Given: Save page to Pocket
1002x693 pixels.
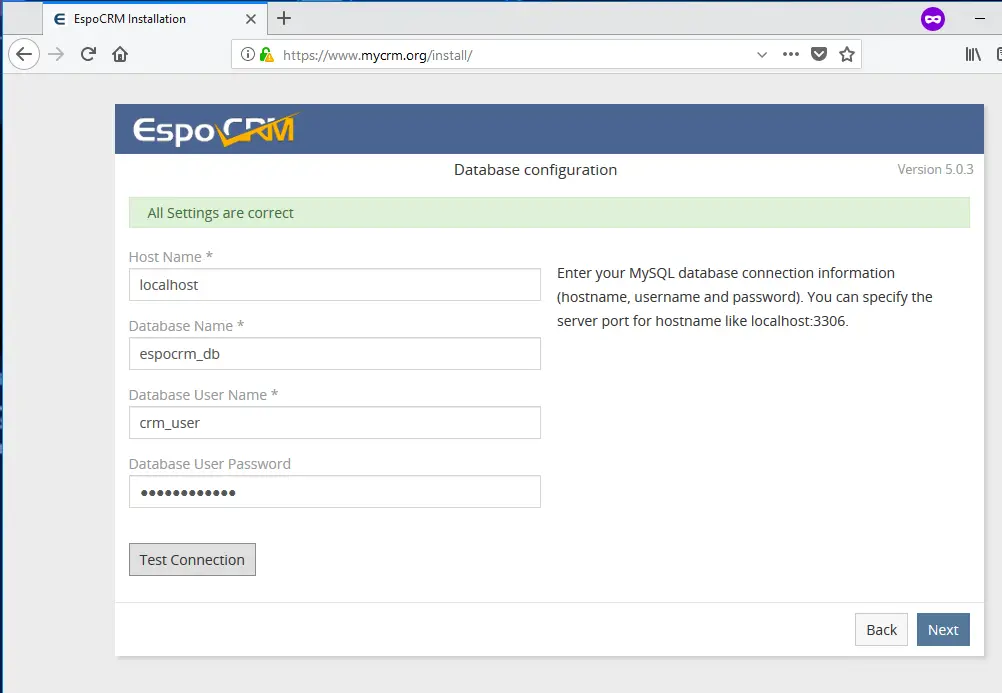Looking at the screenshot, I should (819, 55).
